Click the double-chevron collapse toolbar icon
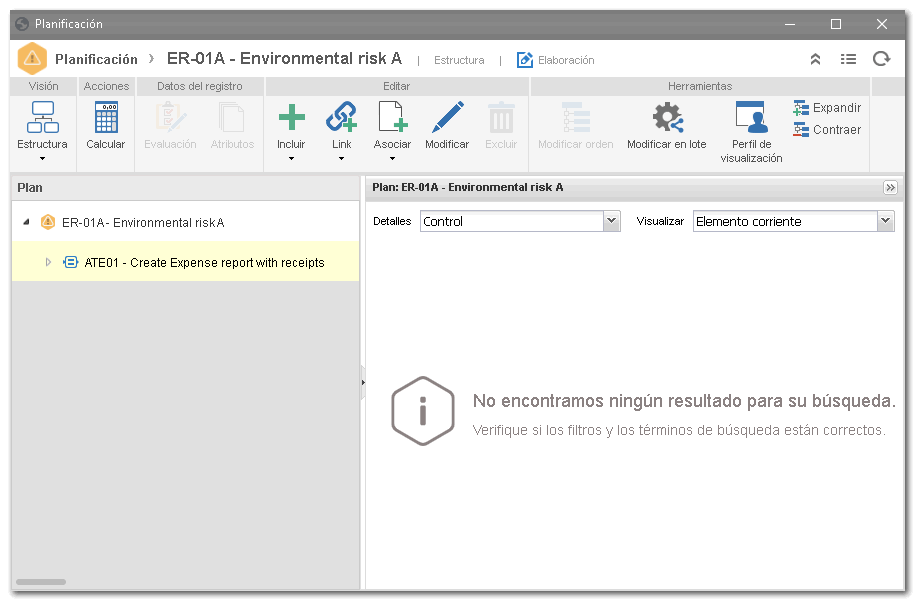The image size is (916, 602). click(x=816, y=59)
